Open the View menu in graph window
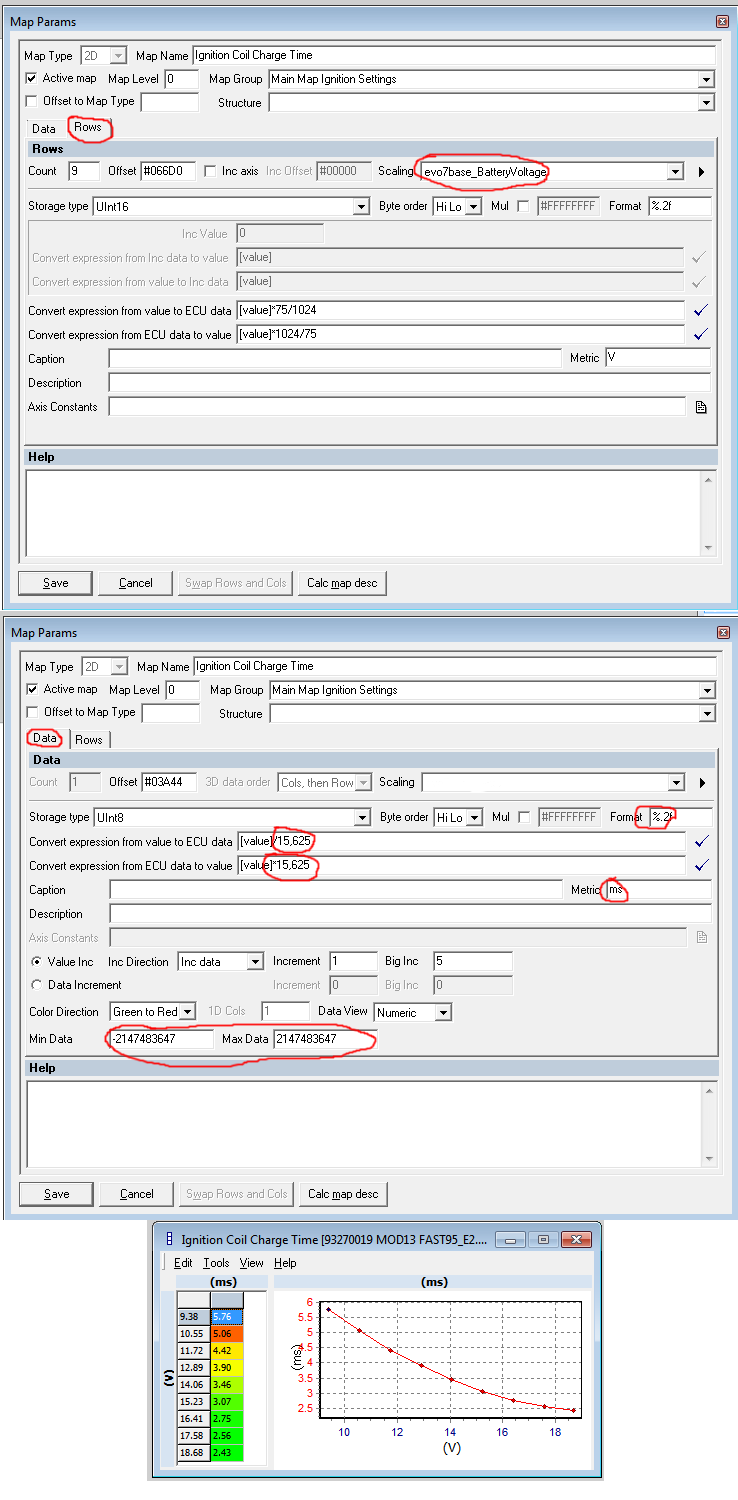The image size is (738, 1500). (x=251, y=1263)
